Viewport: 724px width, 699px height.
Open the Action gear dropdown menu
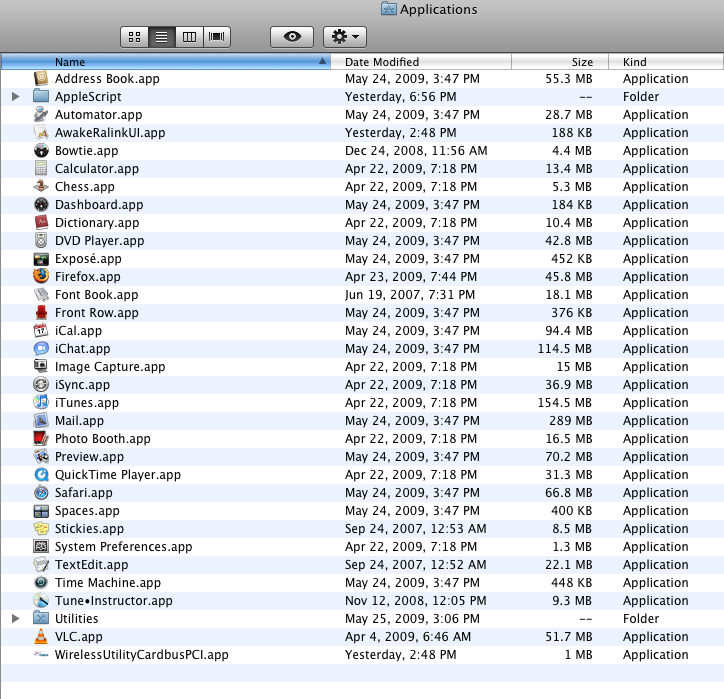[x=345, y=37]
